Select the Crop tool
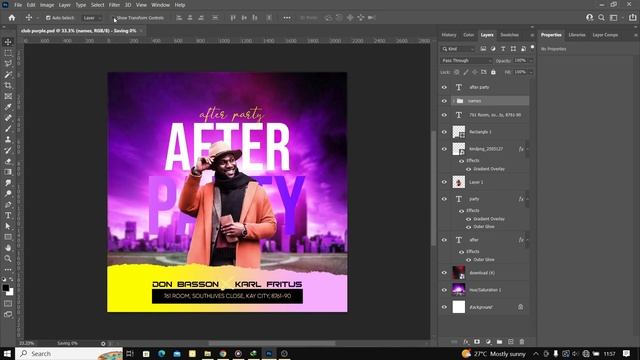Image resolution: width=640 pixels, height=360 pixels. (x=8, y=85)
